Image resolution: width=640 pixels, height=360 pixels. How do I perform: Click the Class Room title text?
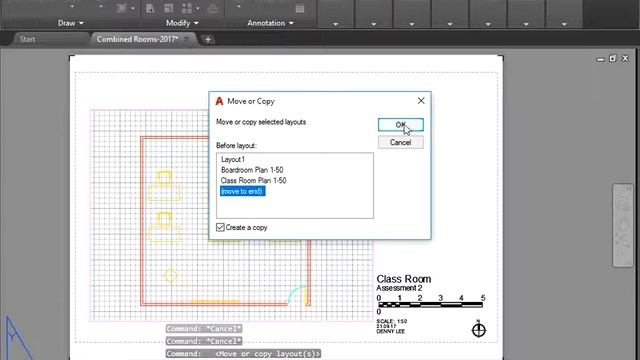pos(403,279)
